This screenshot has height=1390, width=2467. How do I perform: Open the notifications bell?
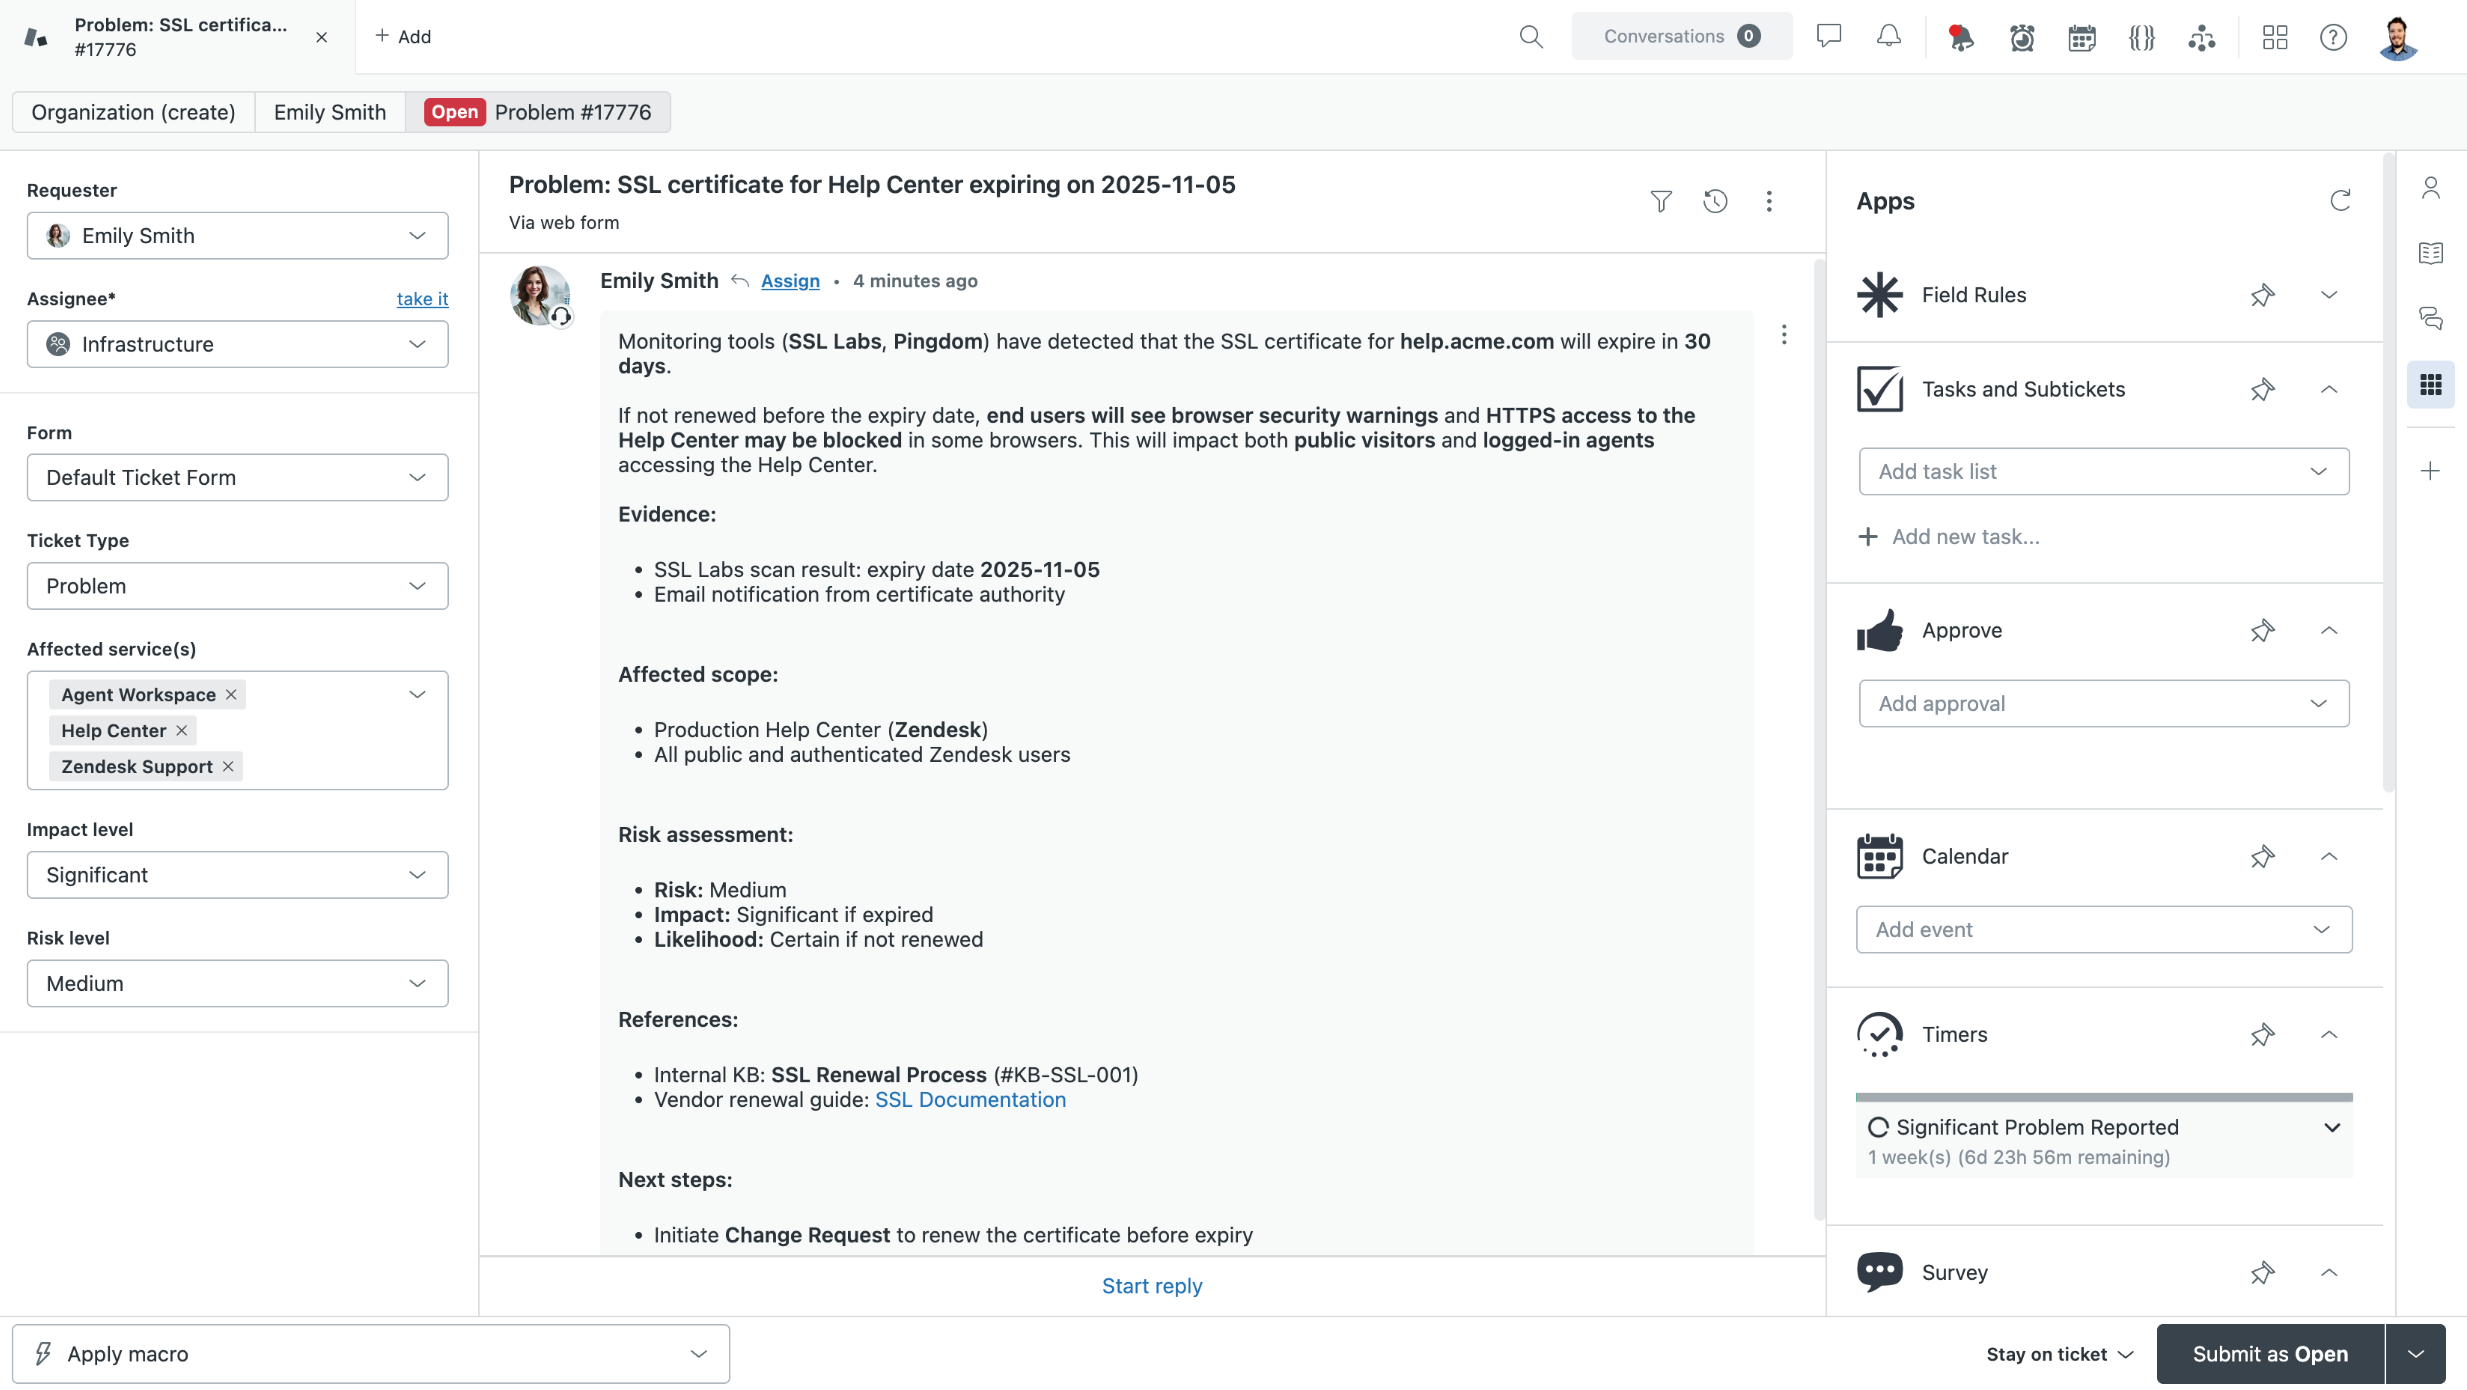(1888, 37)
